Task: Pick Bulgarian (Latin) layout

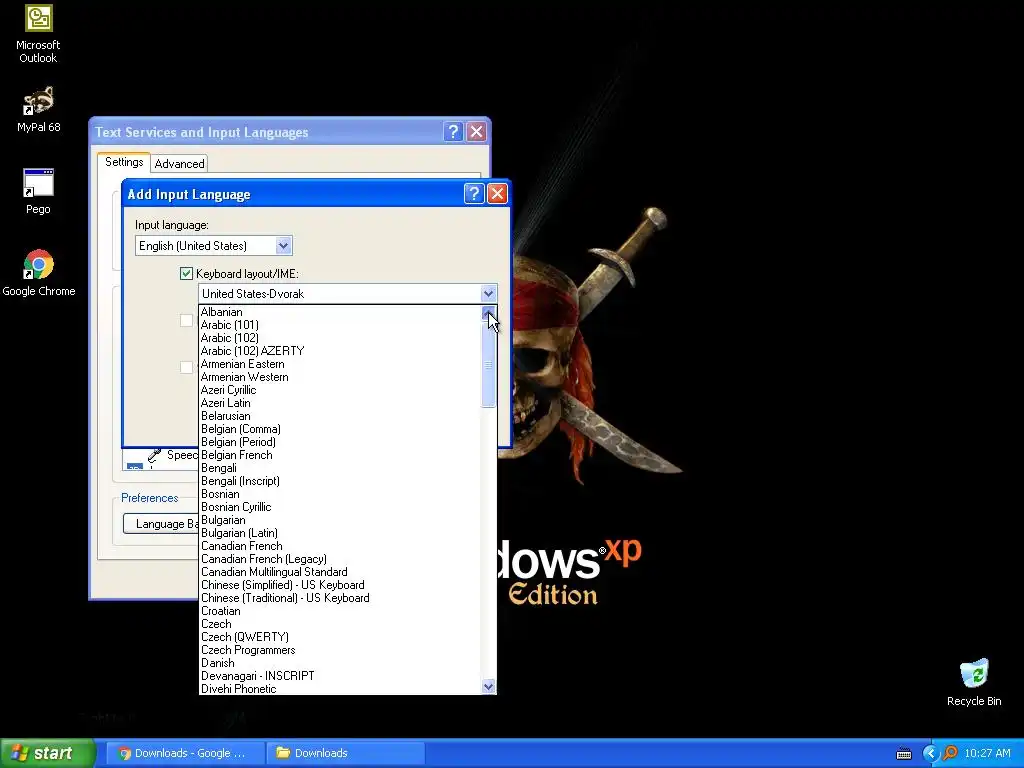Action: coord(340,534)
